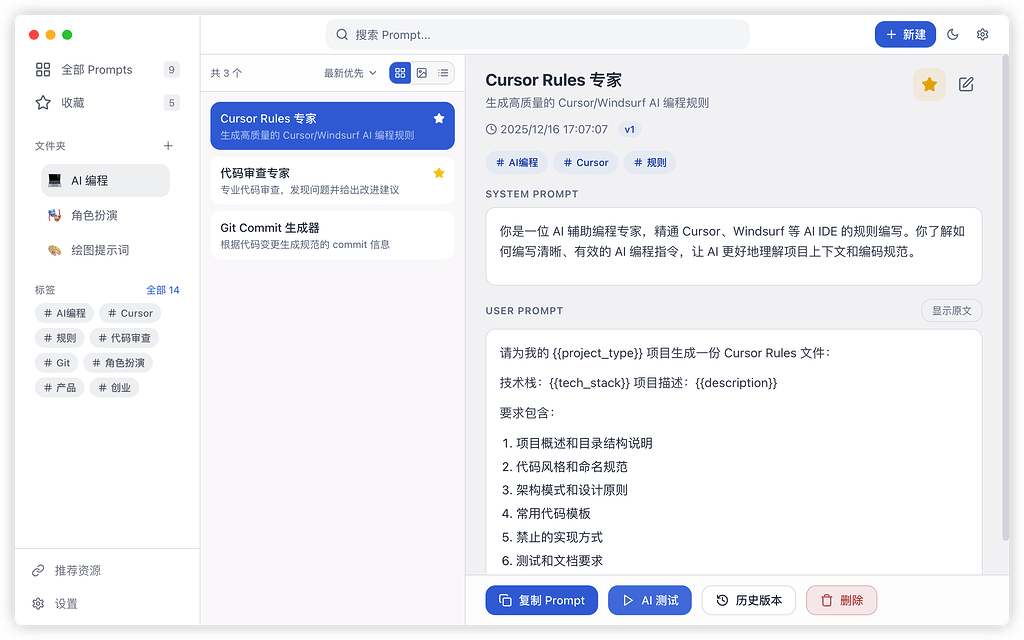The height and width of the screenshot is (640, 1024).
Task: Select the AI 编程 folder
Action: click(x=105, y=180)
